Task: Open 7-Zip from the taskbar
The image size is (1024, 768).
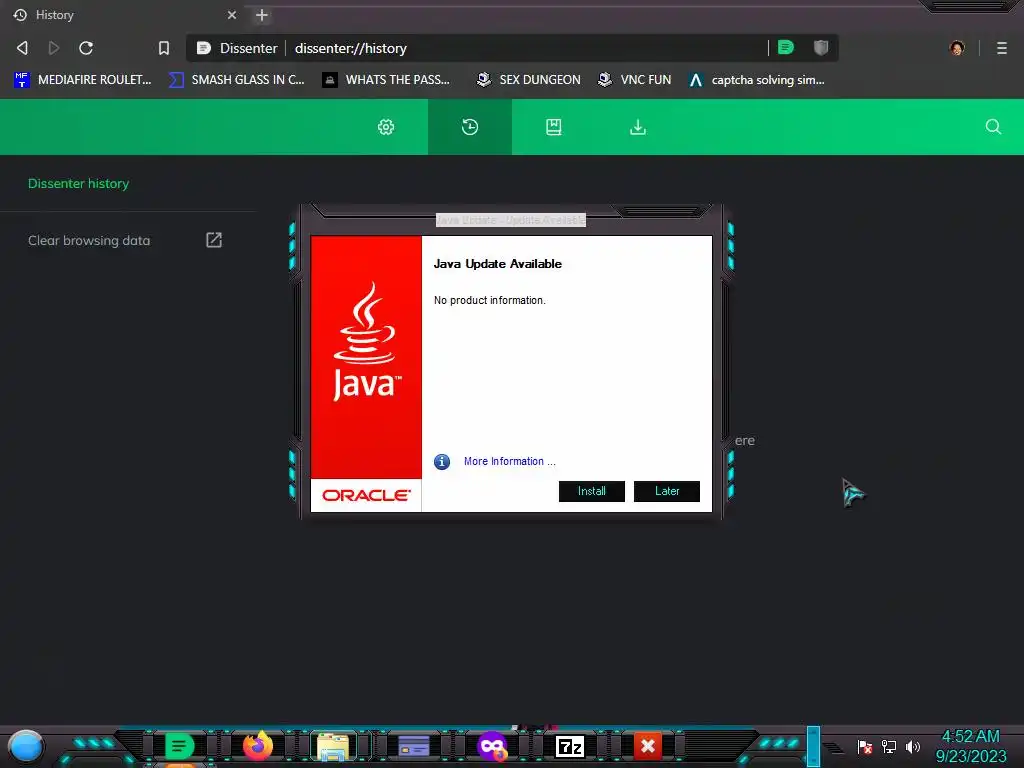Action: [569, 746]
